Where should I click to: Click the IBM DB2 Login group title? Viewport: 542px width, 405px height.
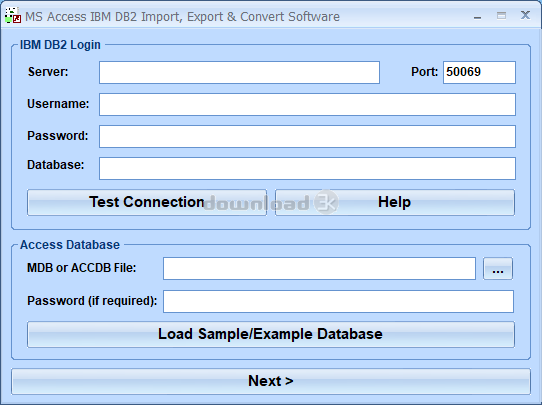60,45
